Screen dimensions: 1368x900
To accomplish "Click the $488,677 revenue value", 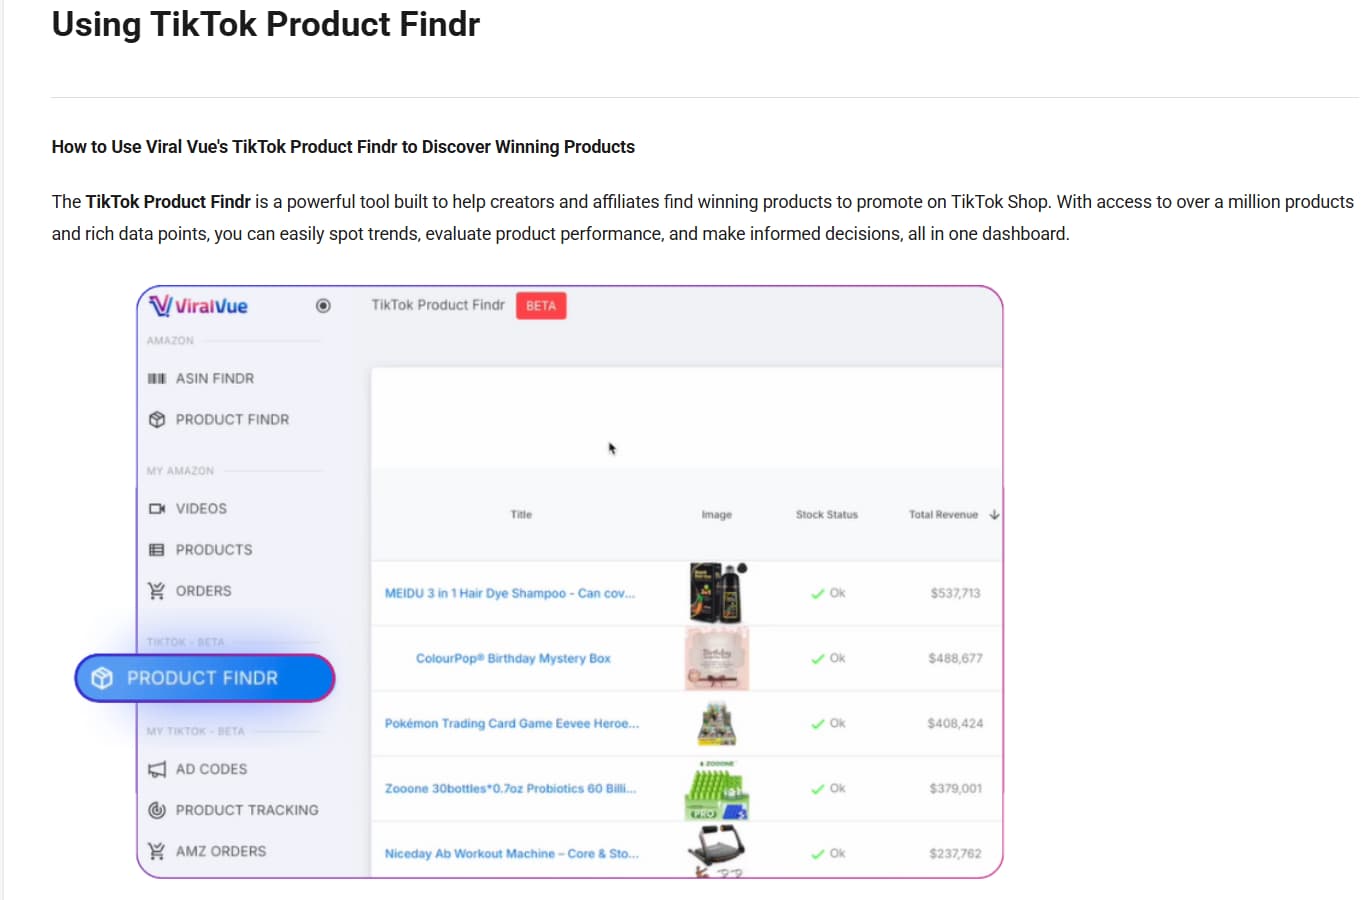I will click(955, 658).
